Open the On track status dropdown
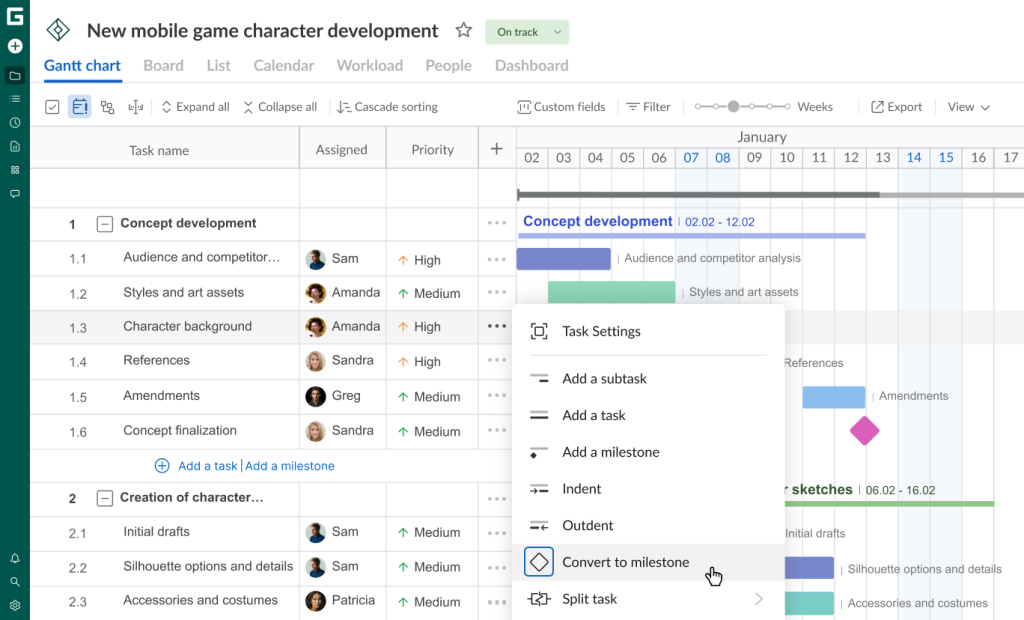This screenshot has height=620, width=1024. pyautogui.click(x=527, y=31)
